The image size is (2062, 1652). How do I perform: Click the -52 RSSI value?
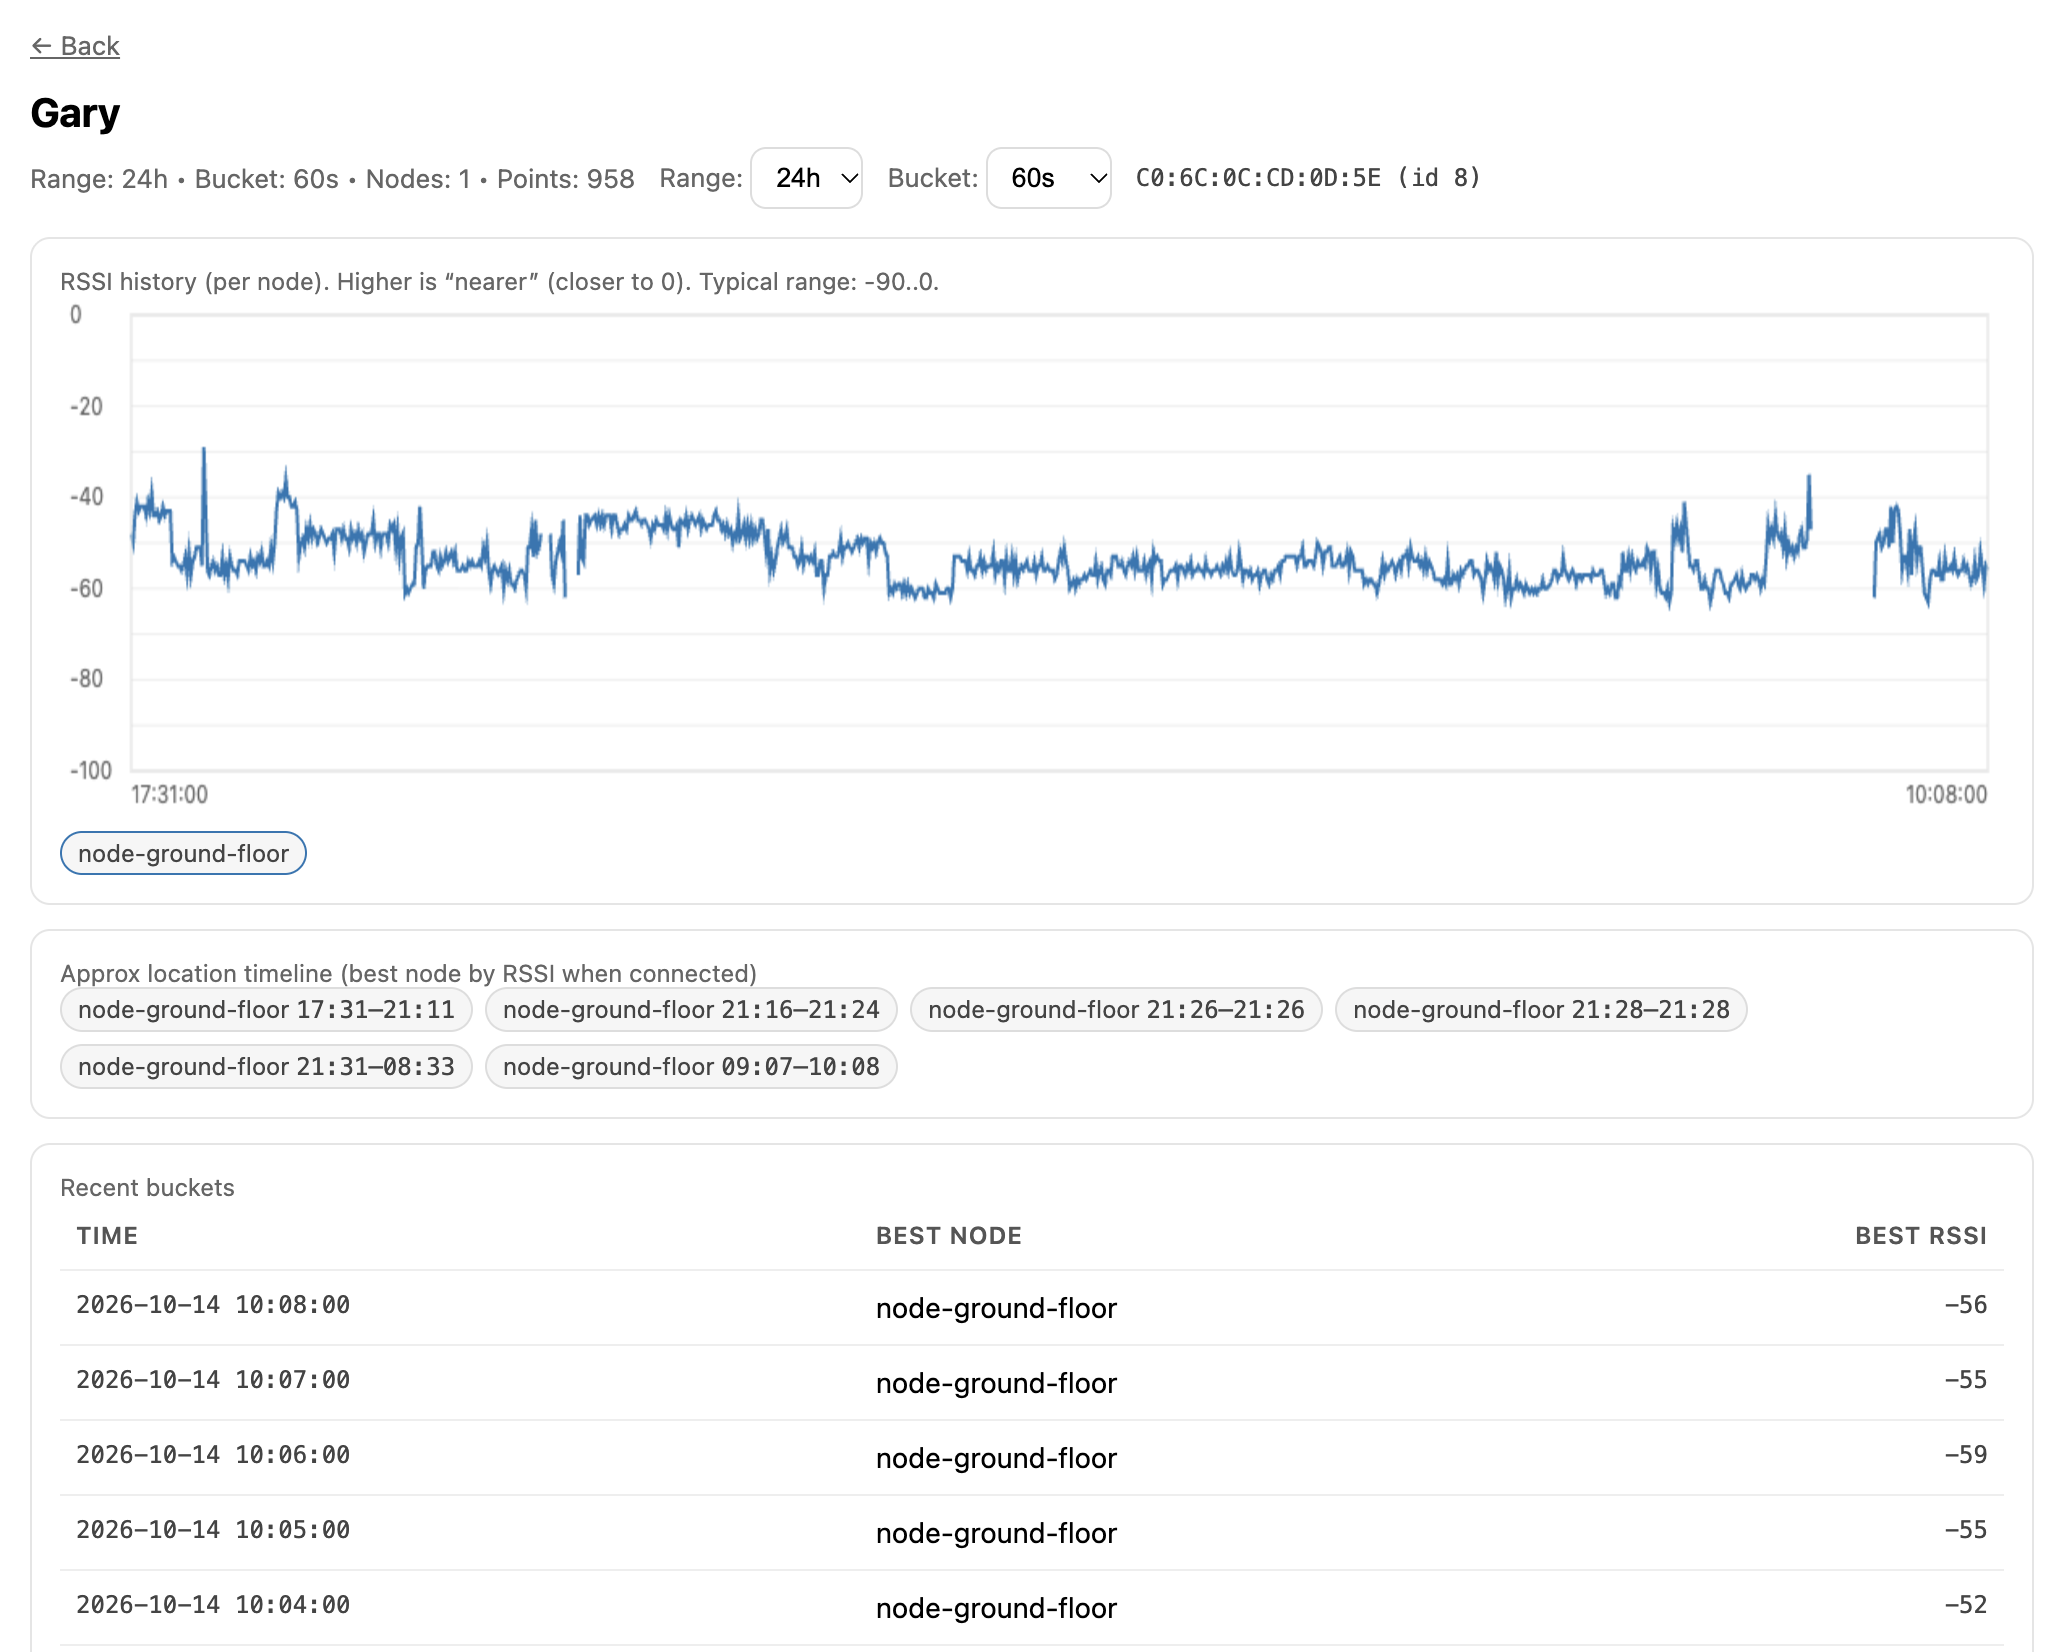click(1965, 1605)
